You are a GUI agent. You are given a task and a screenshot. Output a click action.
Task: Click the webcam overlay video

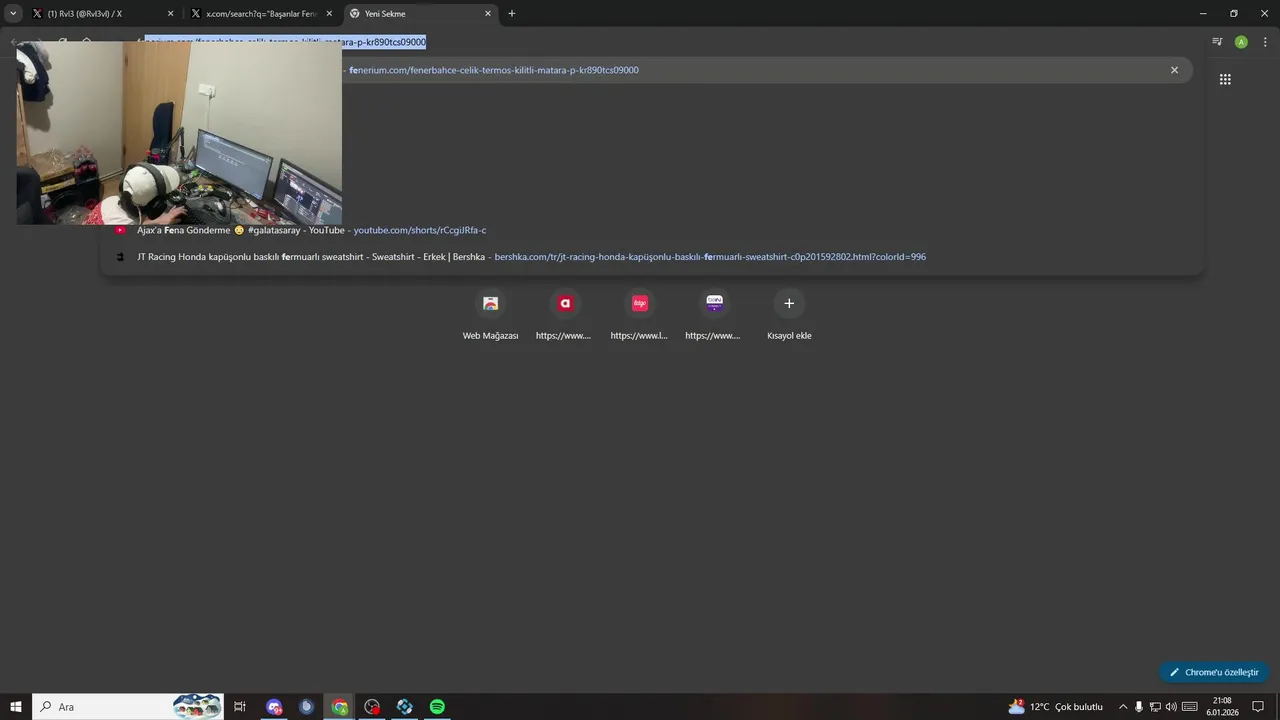[179, 133]
